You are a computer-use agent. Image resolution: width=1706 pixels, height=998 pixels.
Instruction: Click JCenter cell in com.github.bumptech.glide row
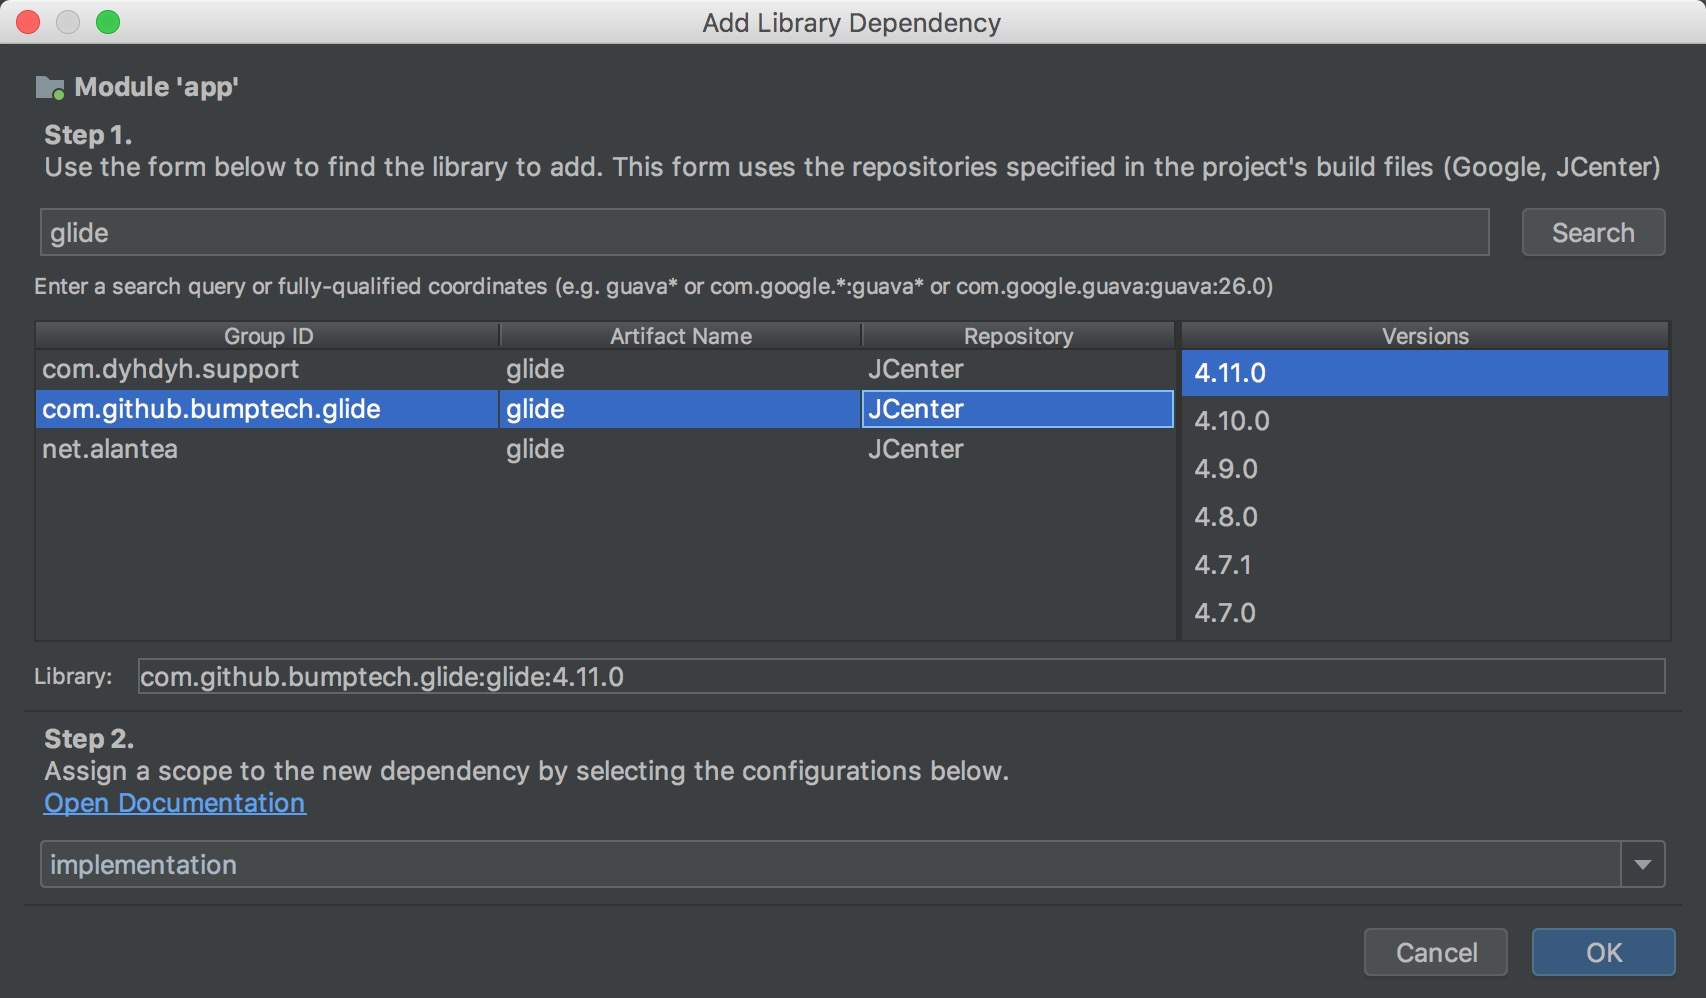coord(1018,409)
